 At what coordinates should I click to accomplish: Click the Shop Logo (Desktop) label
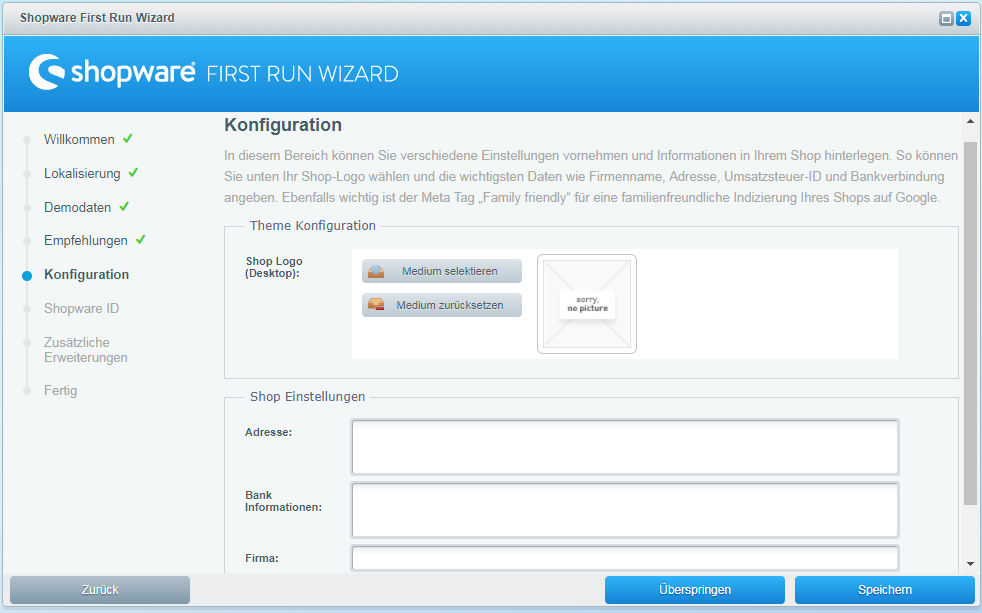(274, 267)
